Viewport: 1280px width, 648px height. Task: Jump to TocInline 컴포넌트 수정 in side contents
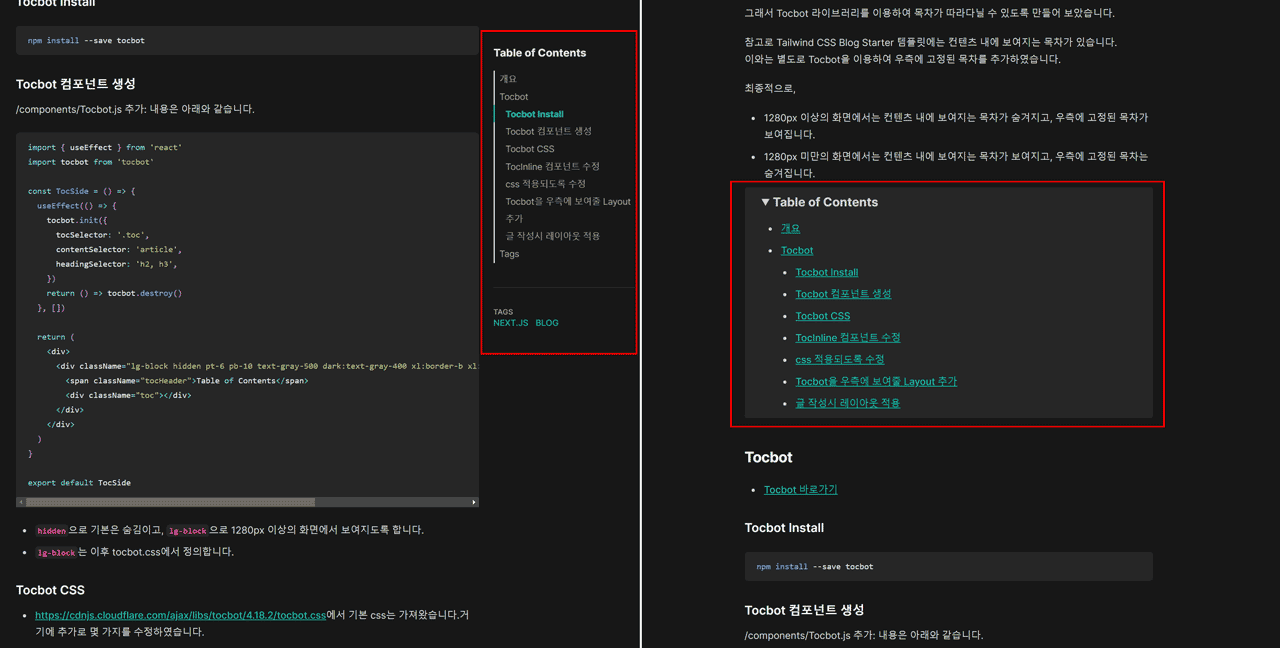552,166
